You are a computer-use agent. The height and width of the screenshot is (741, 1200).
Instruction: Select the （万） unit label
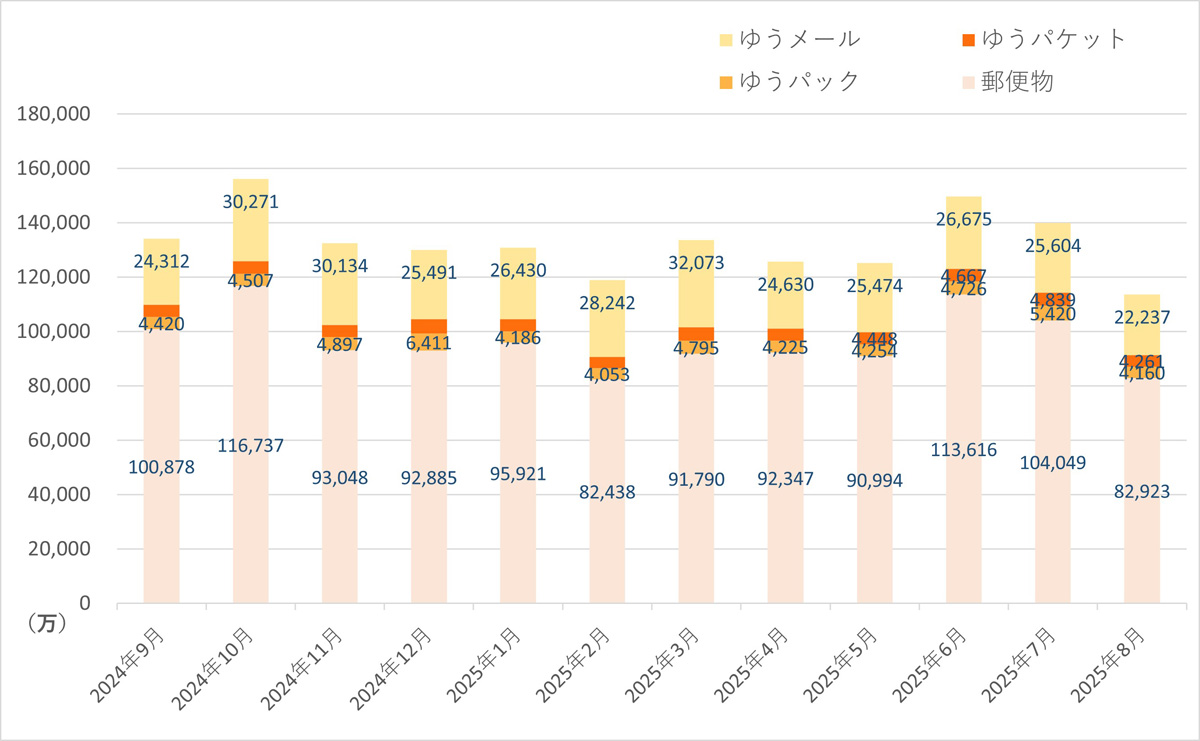pos(42,623)
